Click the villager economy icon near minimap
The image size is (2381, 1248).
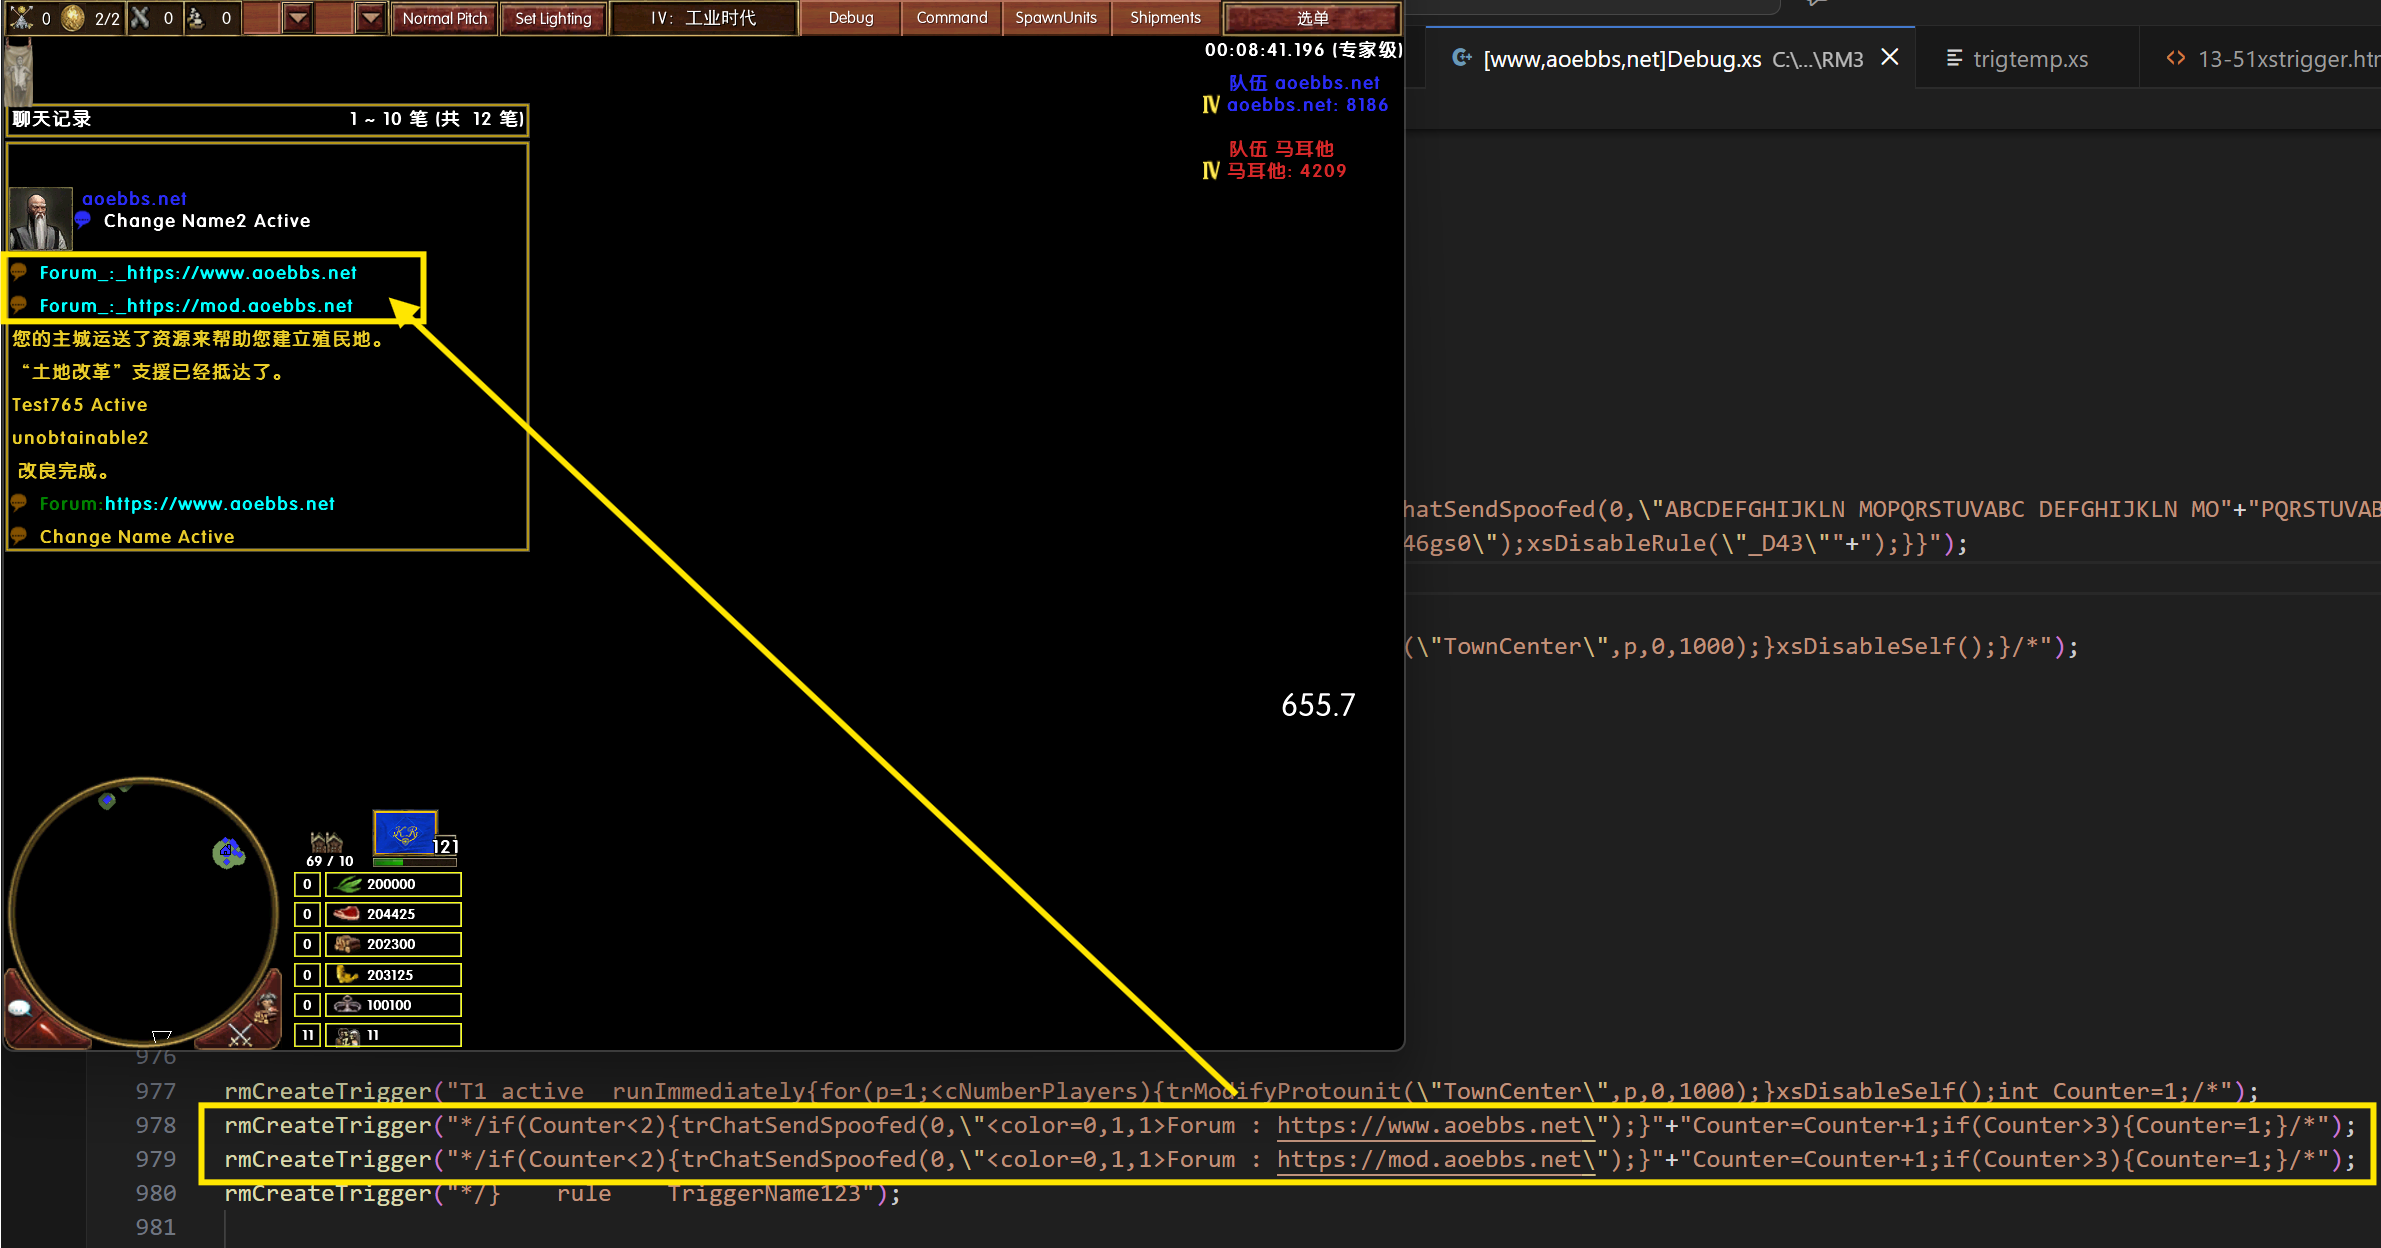coord(266,1006)
